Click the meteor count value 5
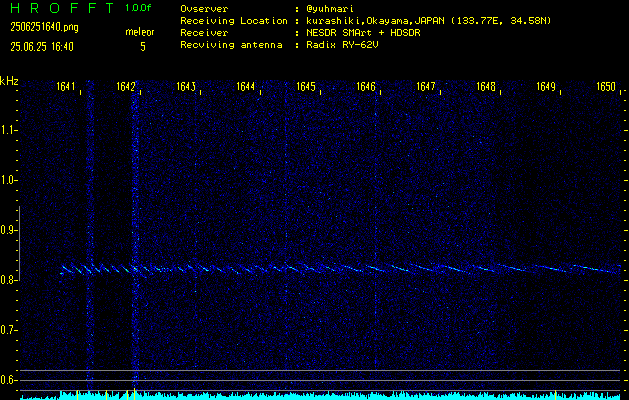Screen dimensions: 629x400 tap(143, 47)
